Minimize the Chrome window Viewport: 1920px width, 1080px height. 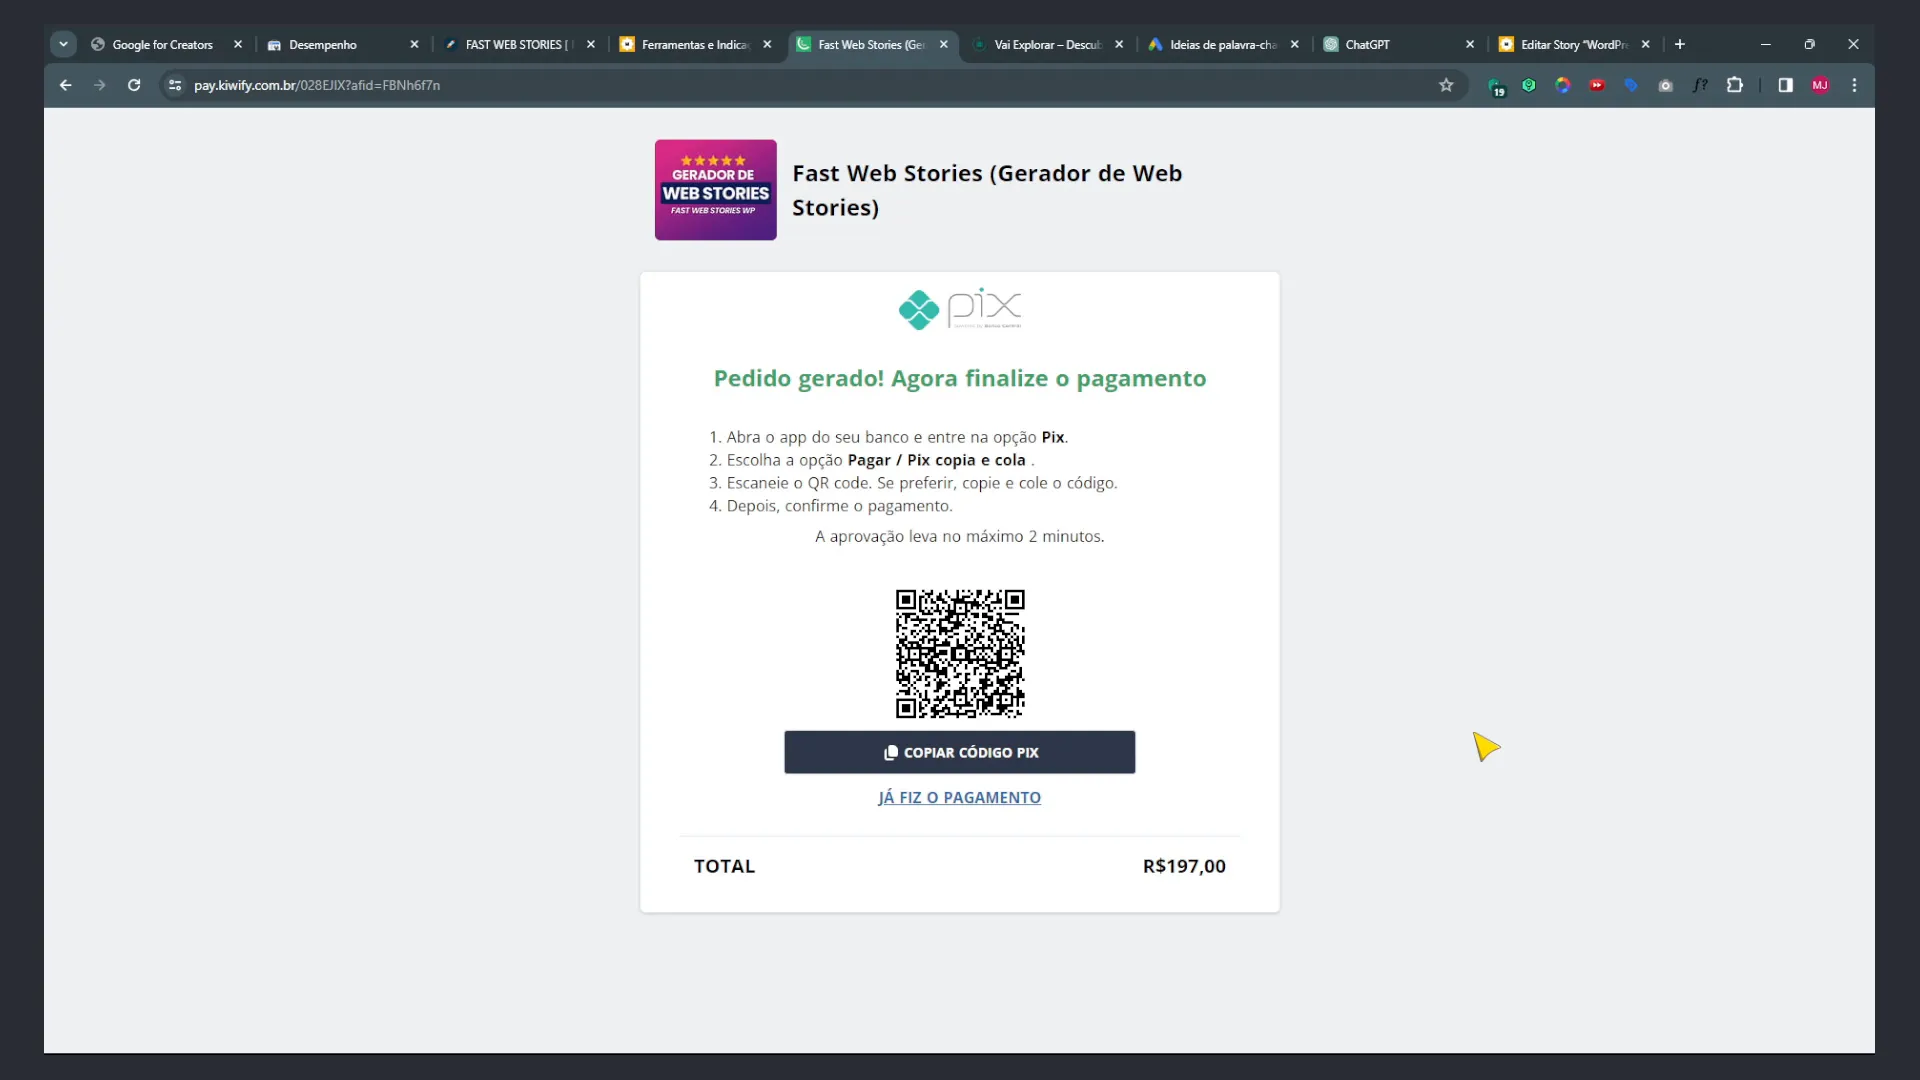pyautogui.click(x=1766, y=44)
